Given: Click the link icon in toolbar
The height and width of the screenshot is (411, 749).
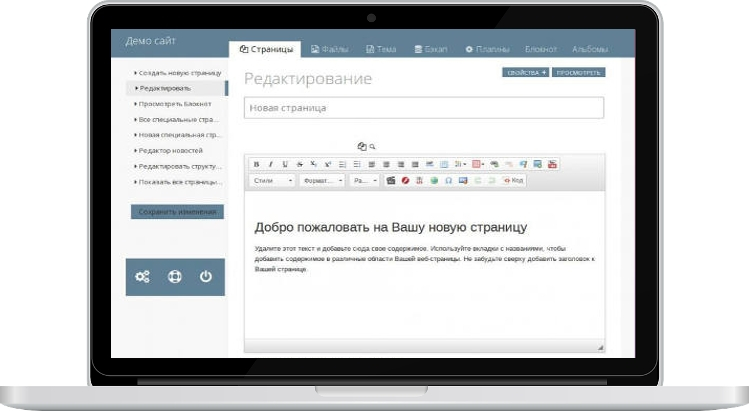Looking at the screenshot, I should (x=494, y=164).
